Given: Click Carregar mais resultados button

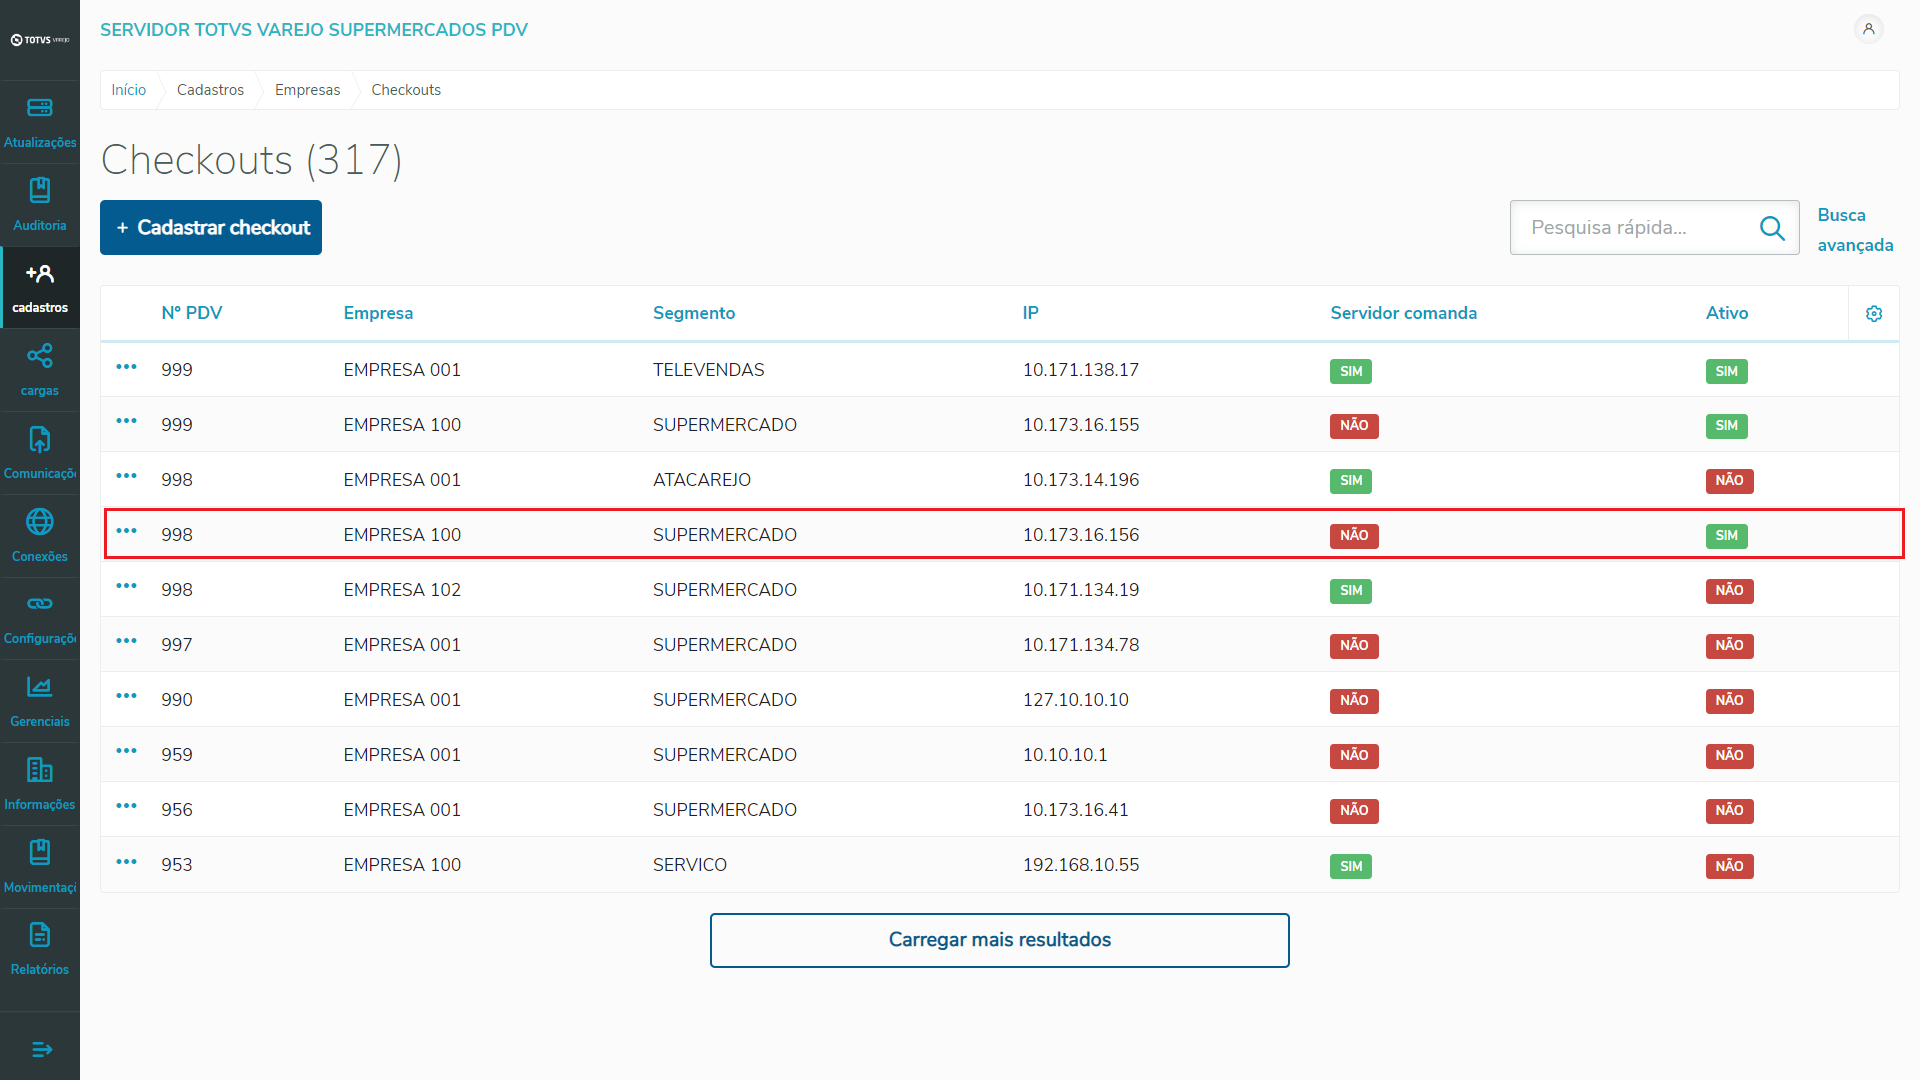Looking at the screenshot, I should (x=999, y=940).
